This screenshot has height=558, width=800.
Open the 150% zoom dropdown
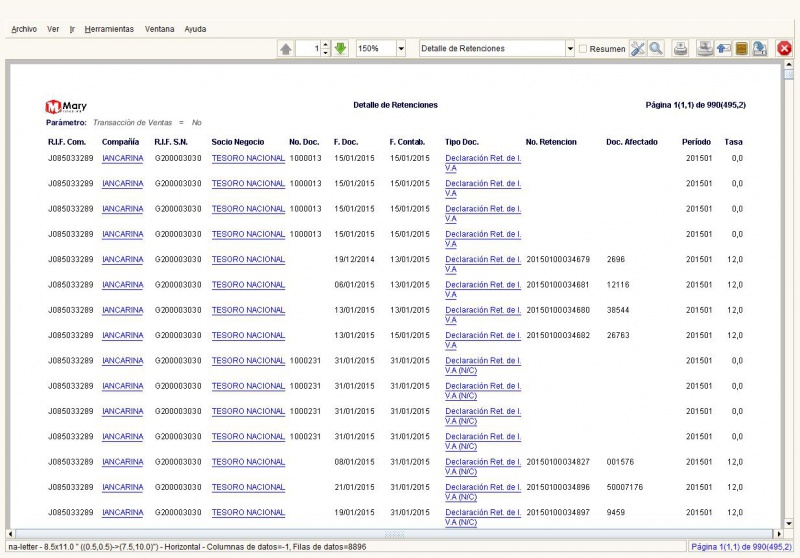(x=401, y=48)
